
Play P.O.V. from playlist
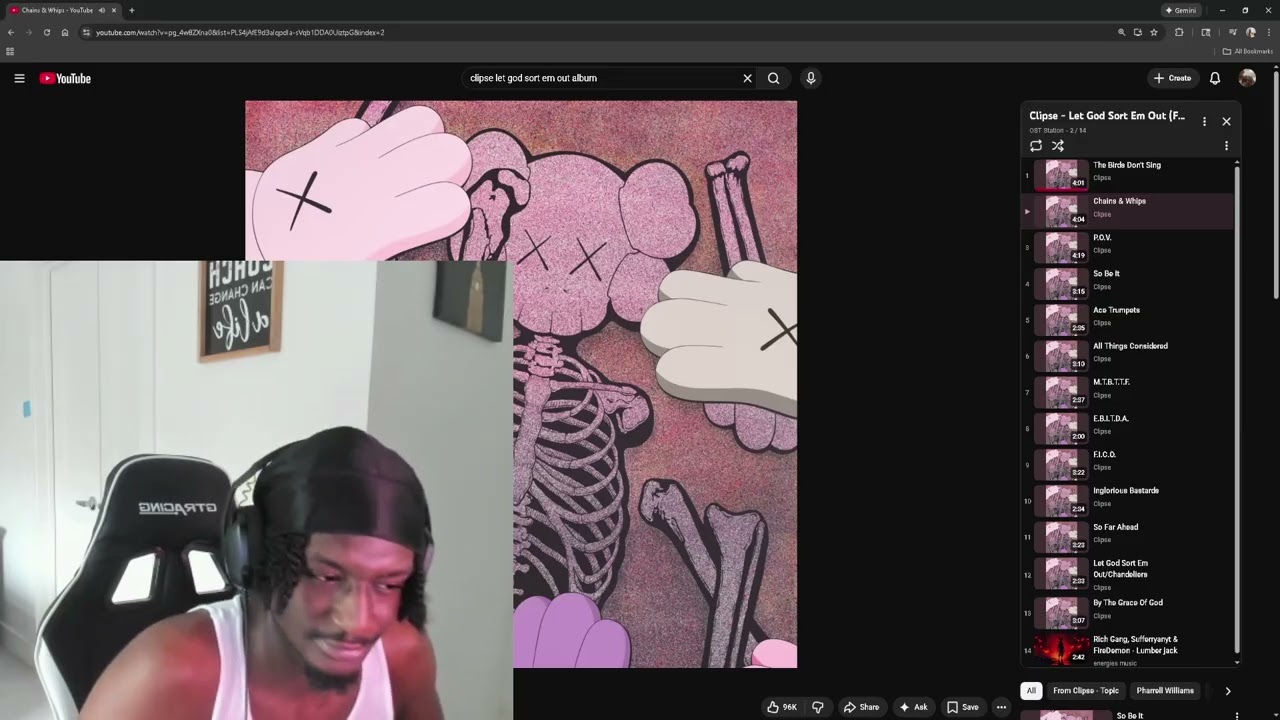(1127, 247)
